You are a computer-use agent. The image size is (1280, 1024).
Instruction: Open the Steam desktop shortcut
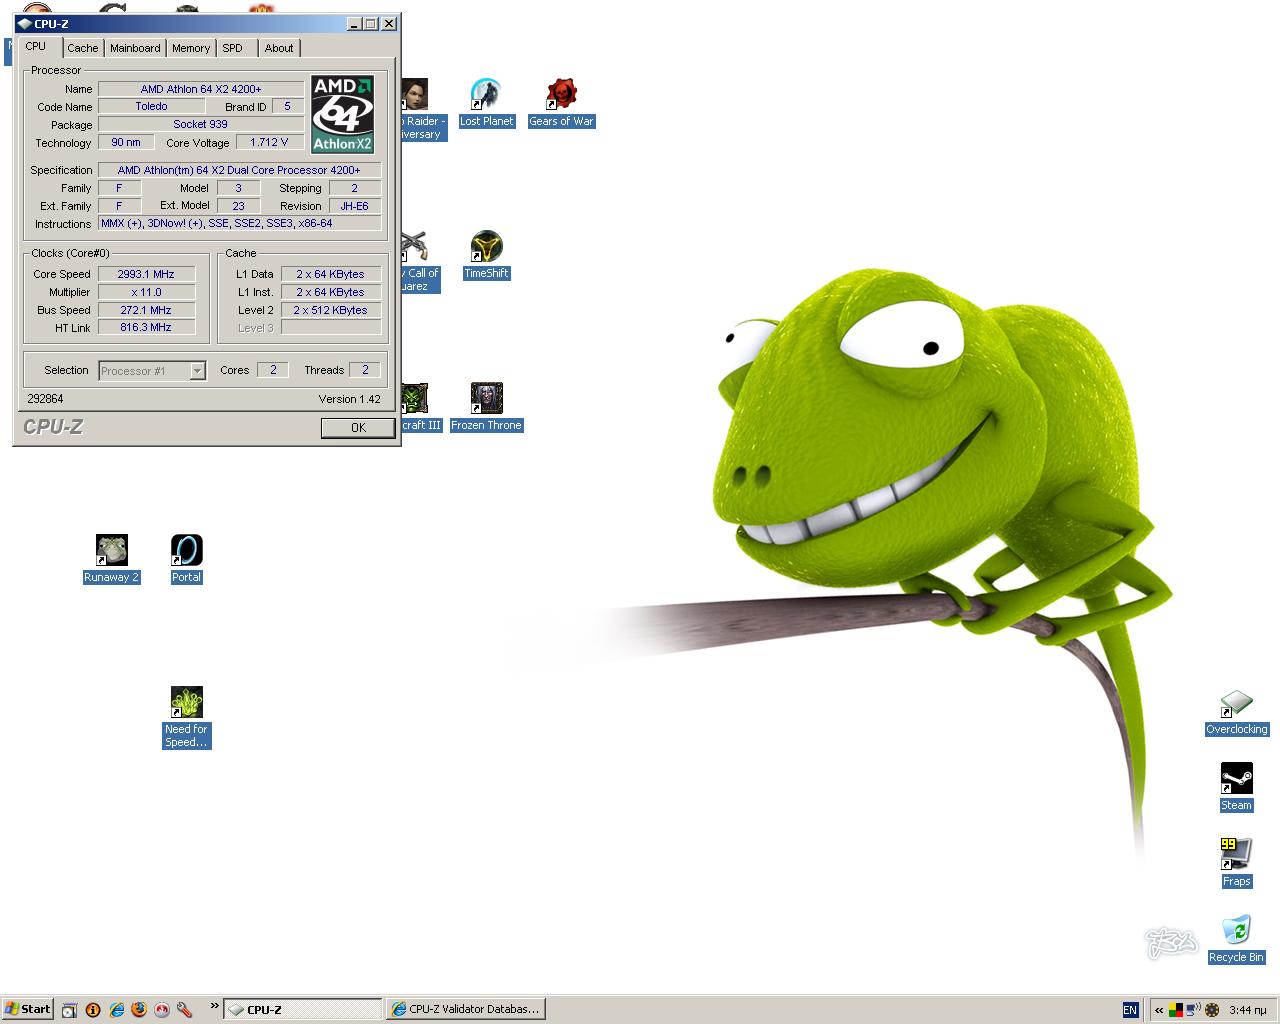[x=1236, y=788]
